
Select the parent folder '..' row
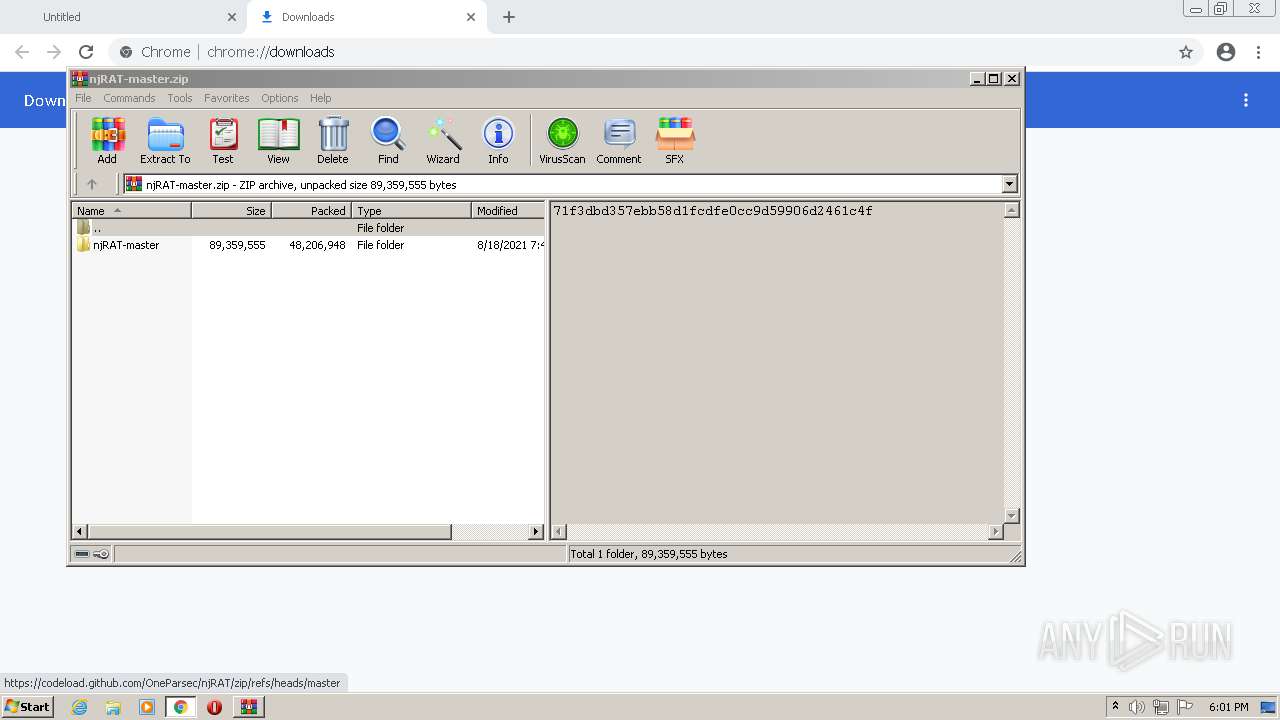[x=308, y=228]
